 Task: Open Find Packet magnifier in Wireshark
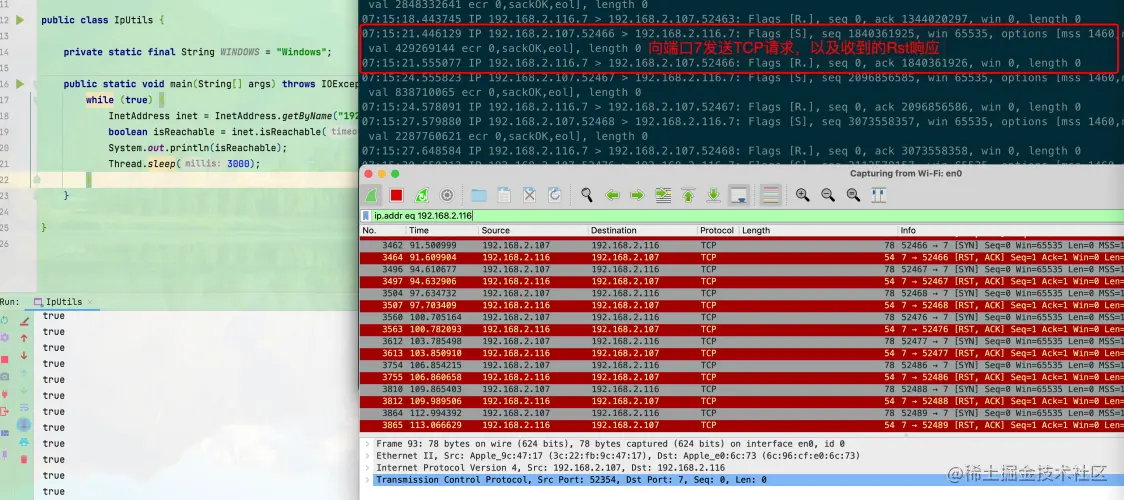point(586,195)
